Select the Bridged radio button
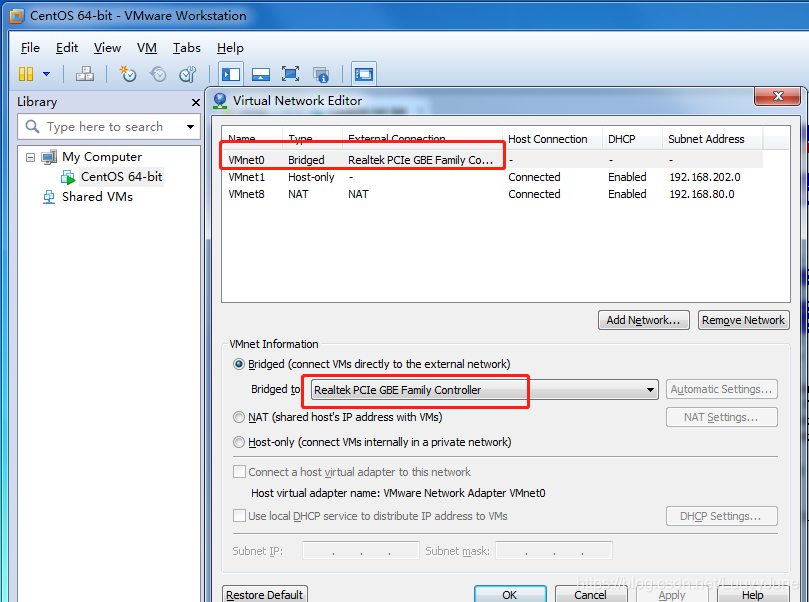Image resolution: width=809 pixels, height=602 pixels. click(238, 364)
